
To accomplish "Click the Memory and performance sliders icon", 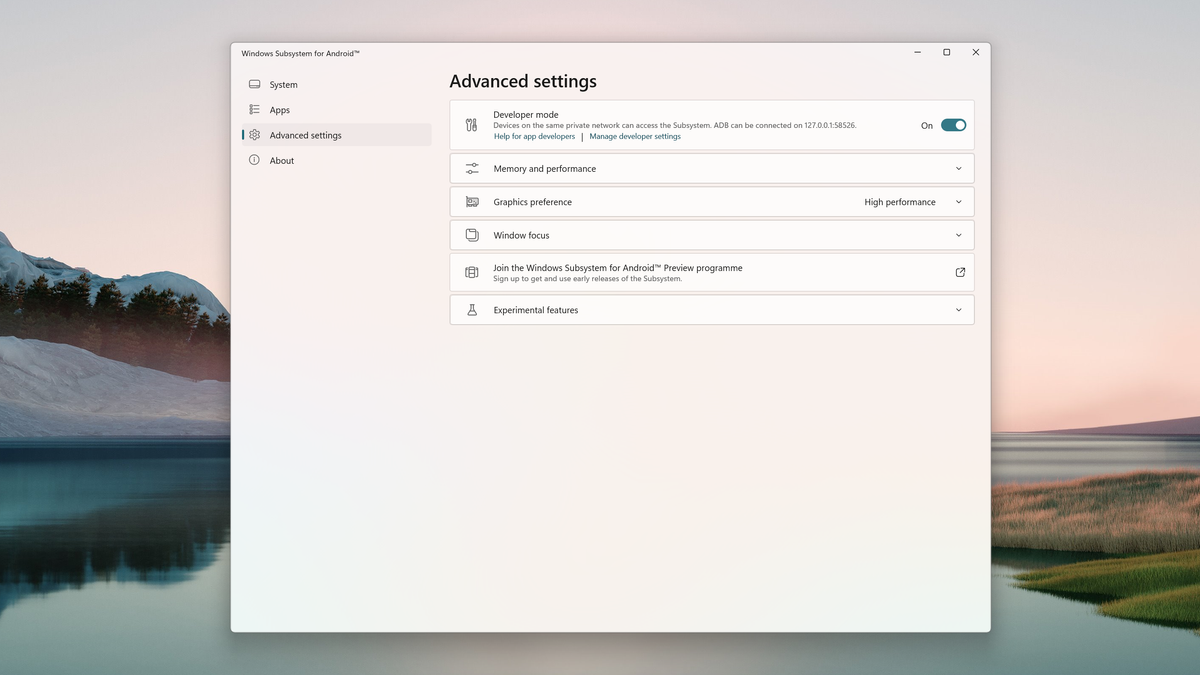I will pyautogui.click(x=471, y=168).
